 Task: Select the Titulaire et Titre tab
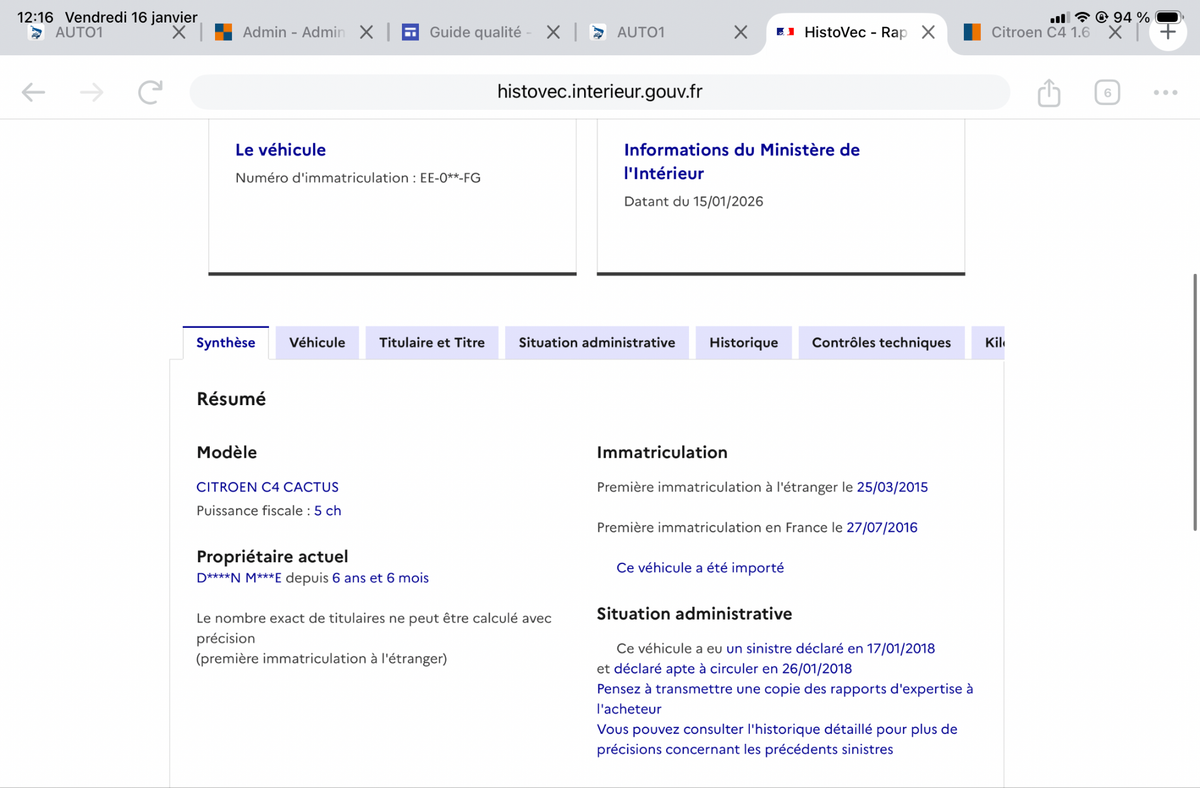pos(431,342)
